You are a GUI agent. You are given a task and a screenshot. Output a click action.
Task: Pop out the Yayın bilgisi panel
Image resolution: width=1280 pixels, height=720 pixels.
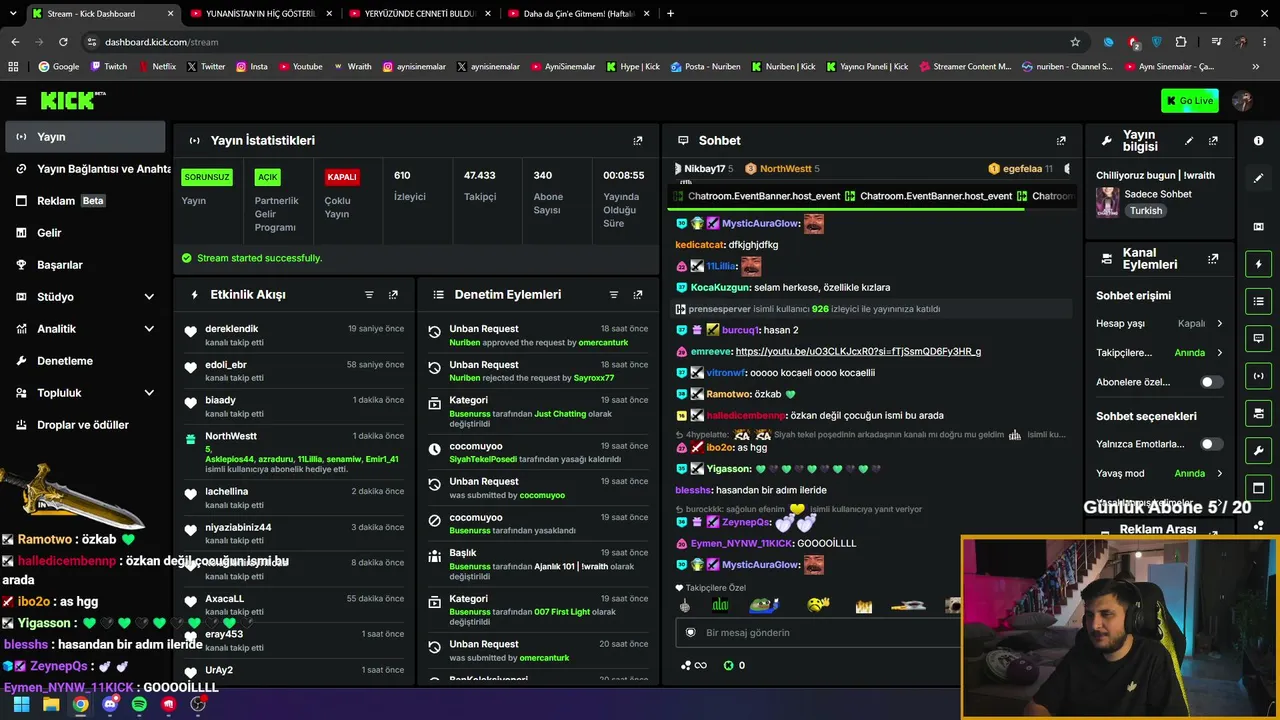(1213, 141)
